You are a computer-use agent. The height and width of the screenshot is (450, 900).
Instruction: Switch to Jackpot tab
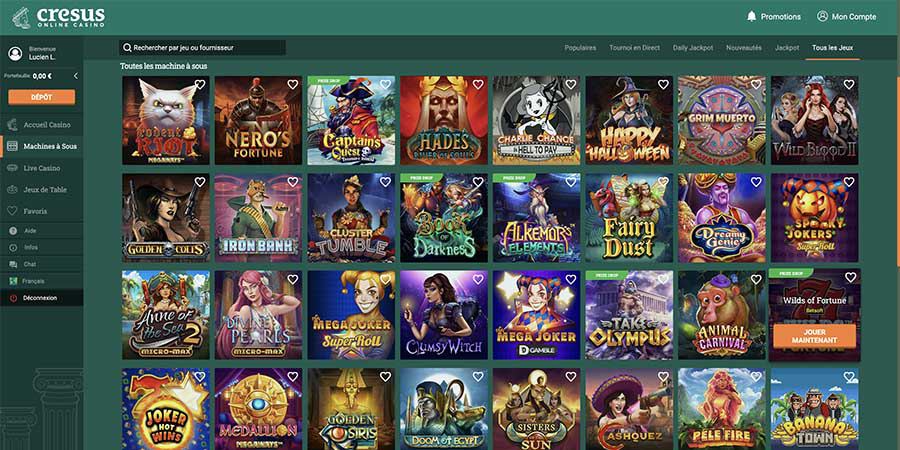coord(786,48)
